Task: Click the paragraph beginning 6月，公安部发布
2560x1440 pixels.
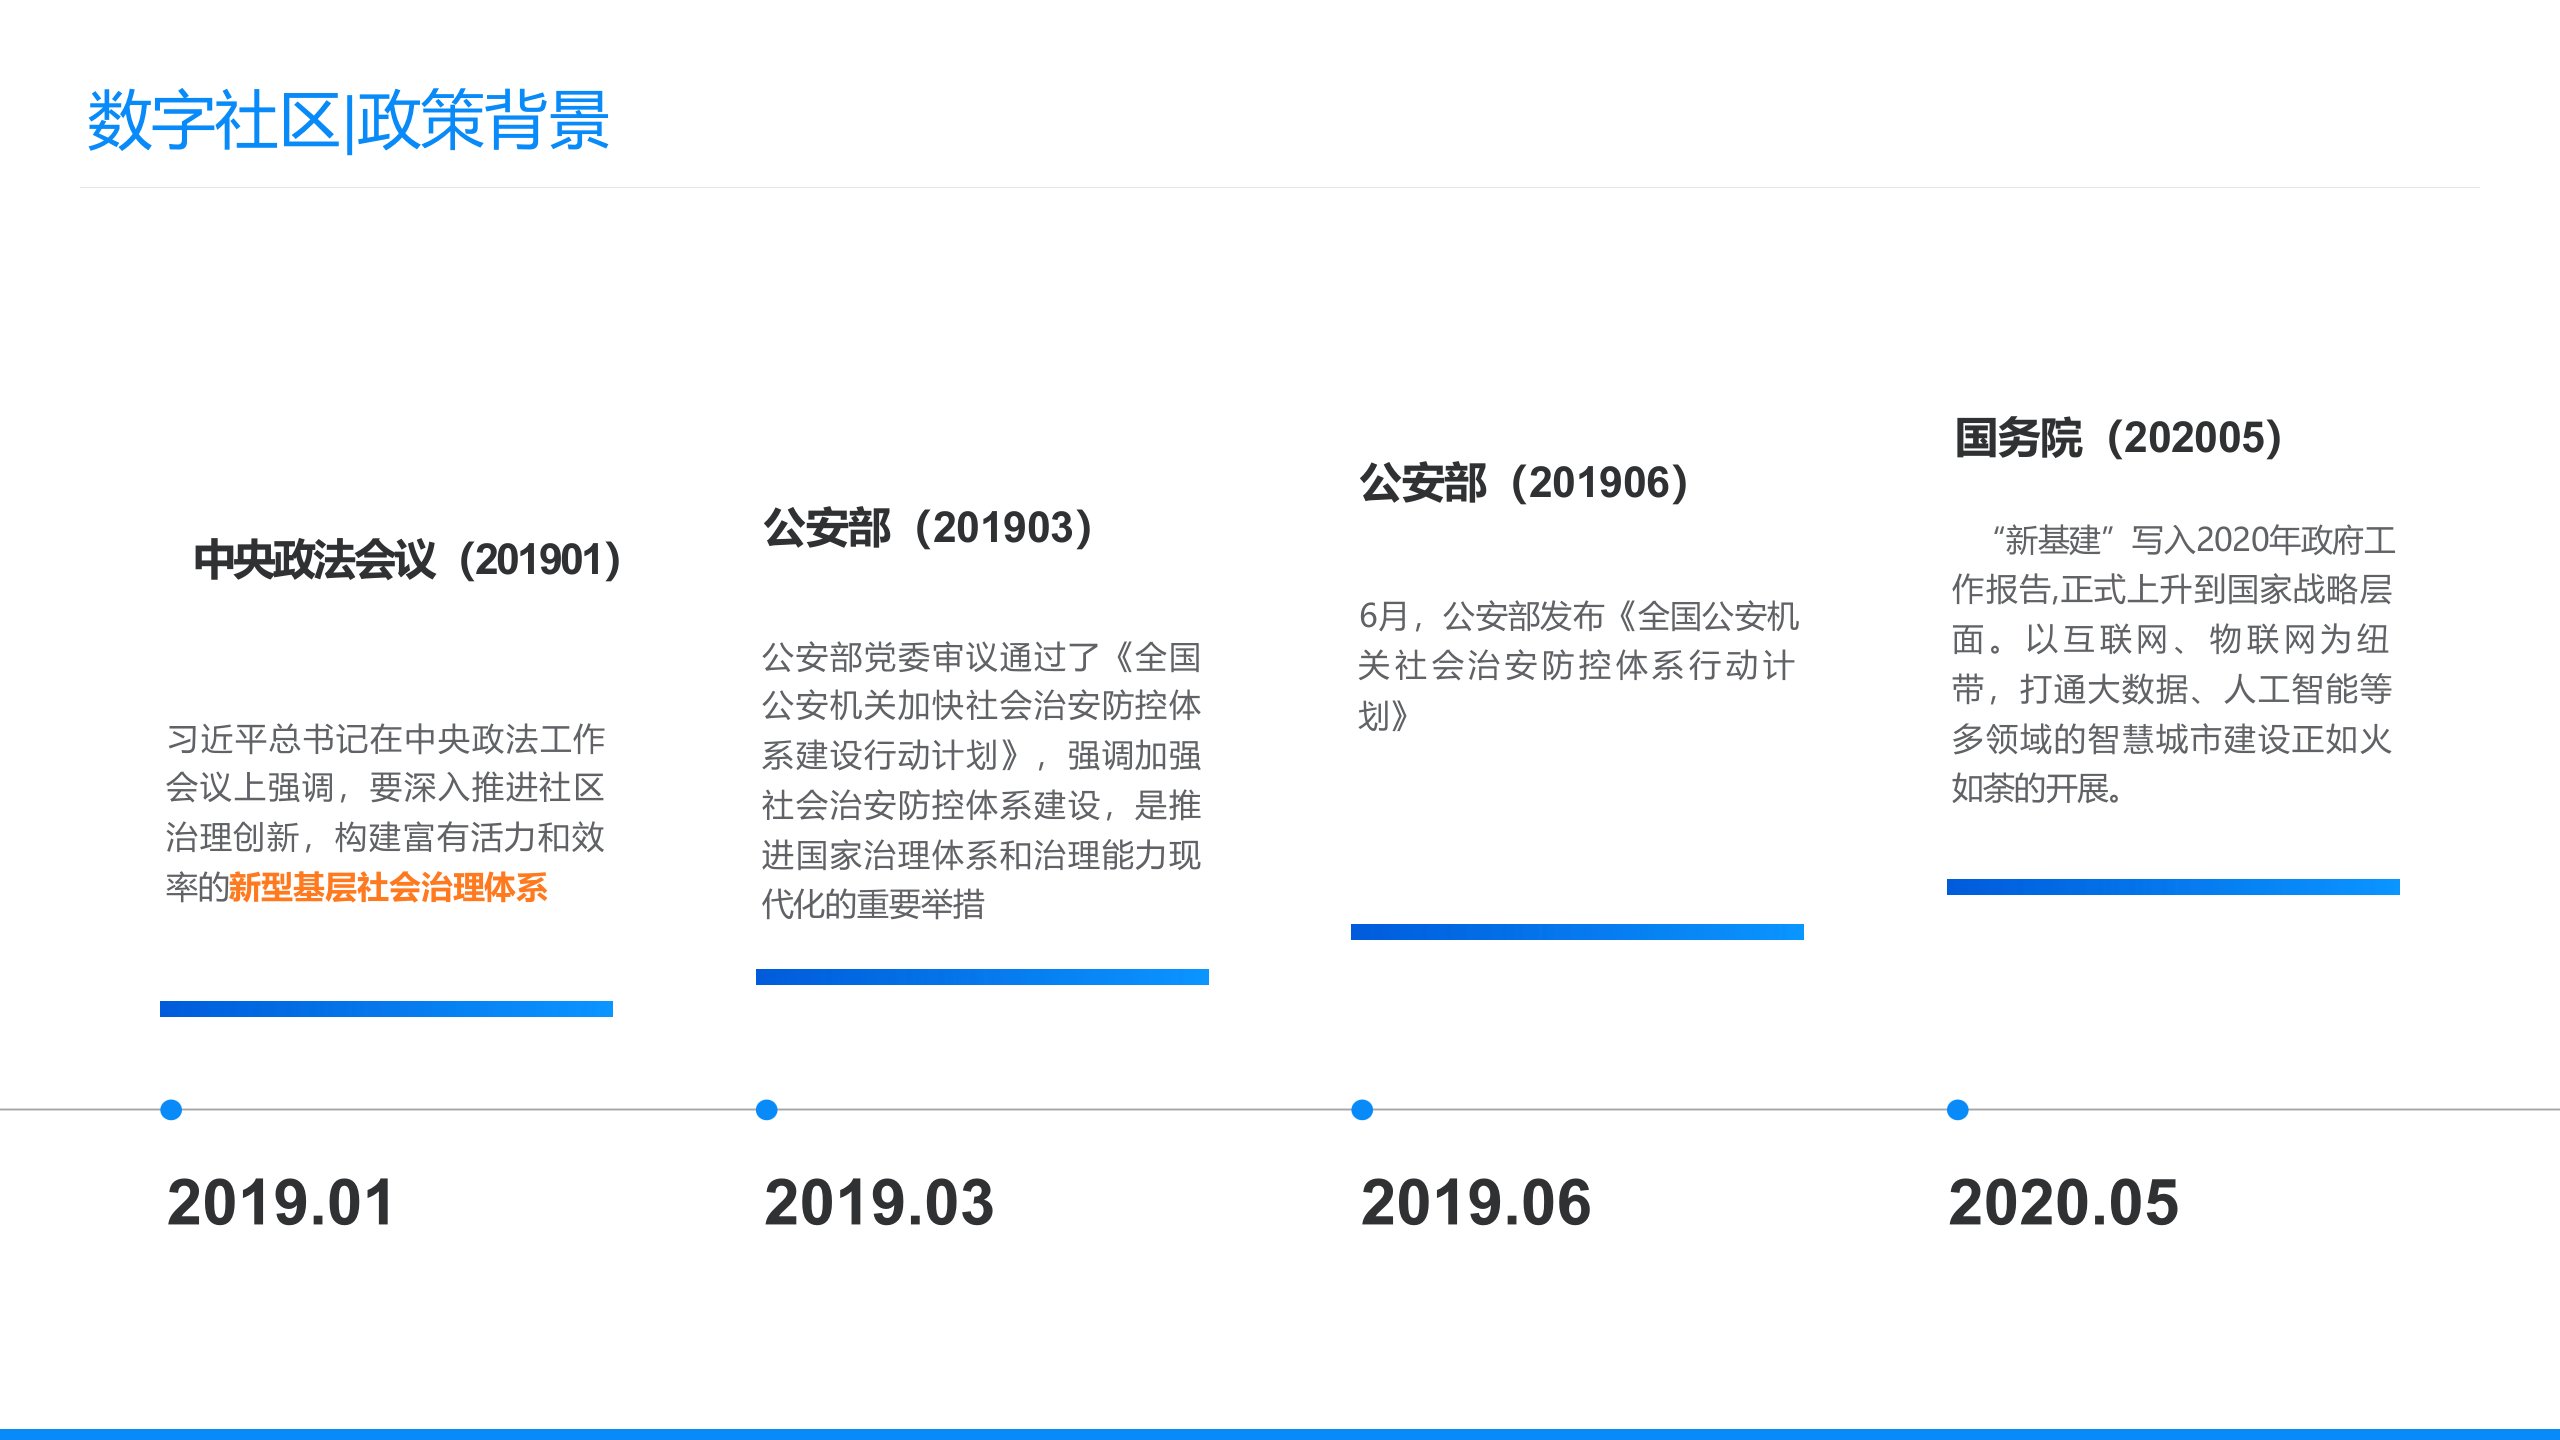Action: click(x=1577, y=665)
